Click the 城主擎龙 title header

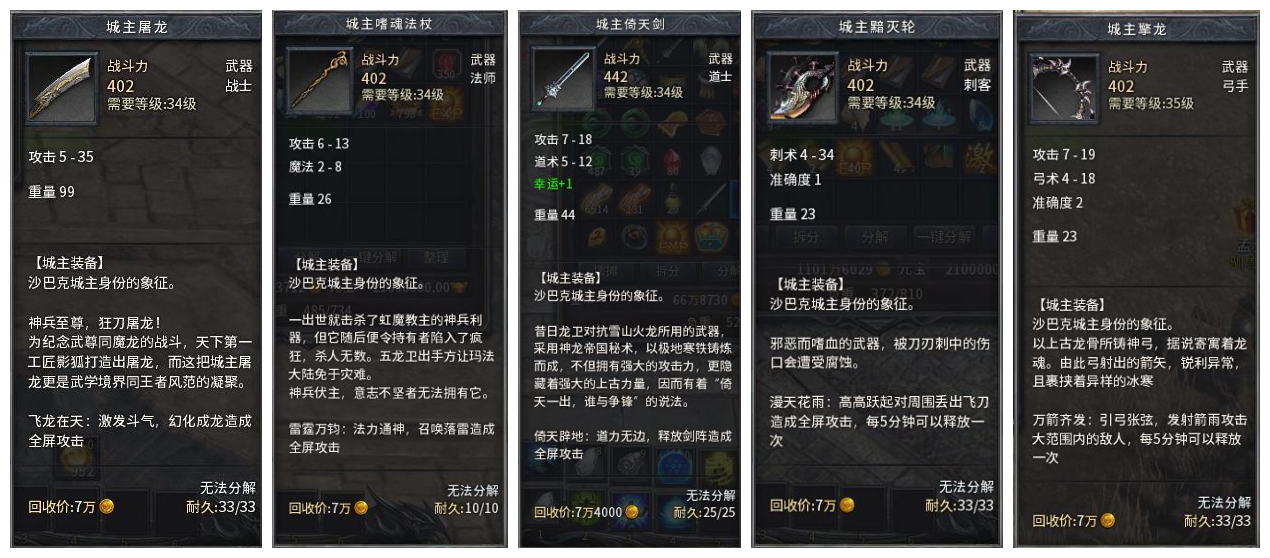click(1138, 29)
